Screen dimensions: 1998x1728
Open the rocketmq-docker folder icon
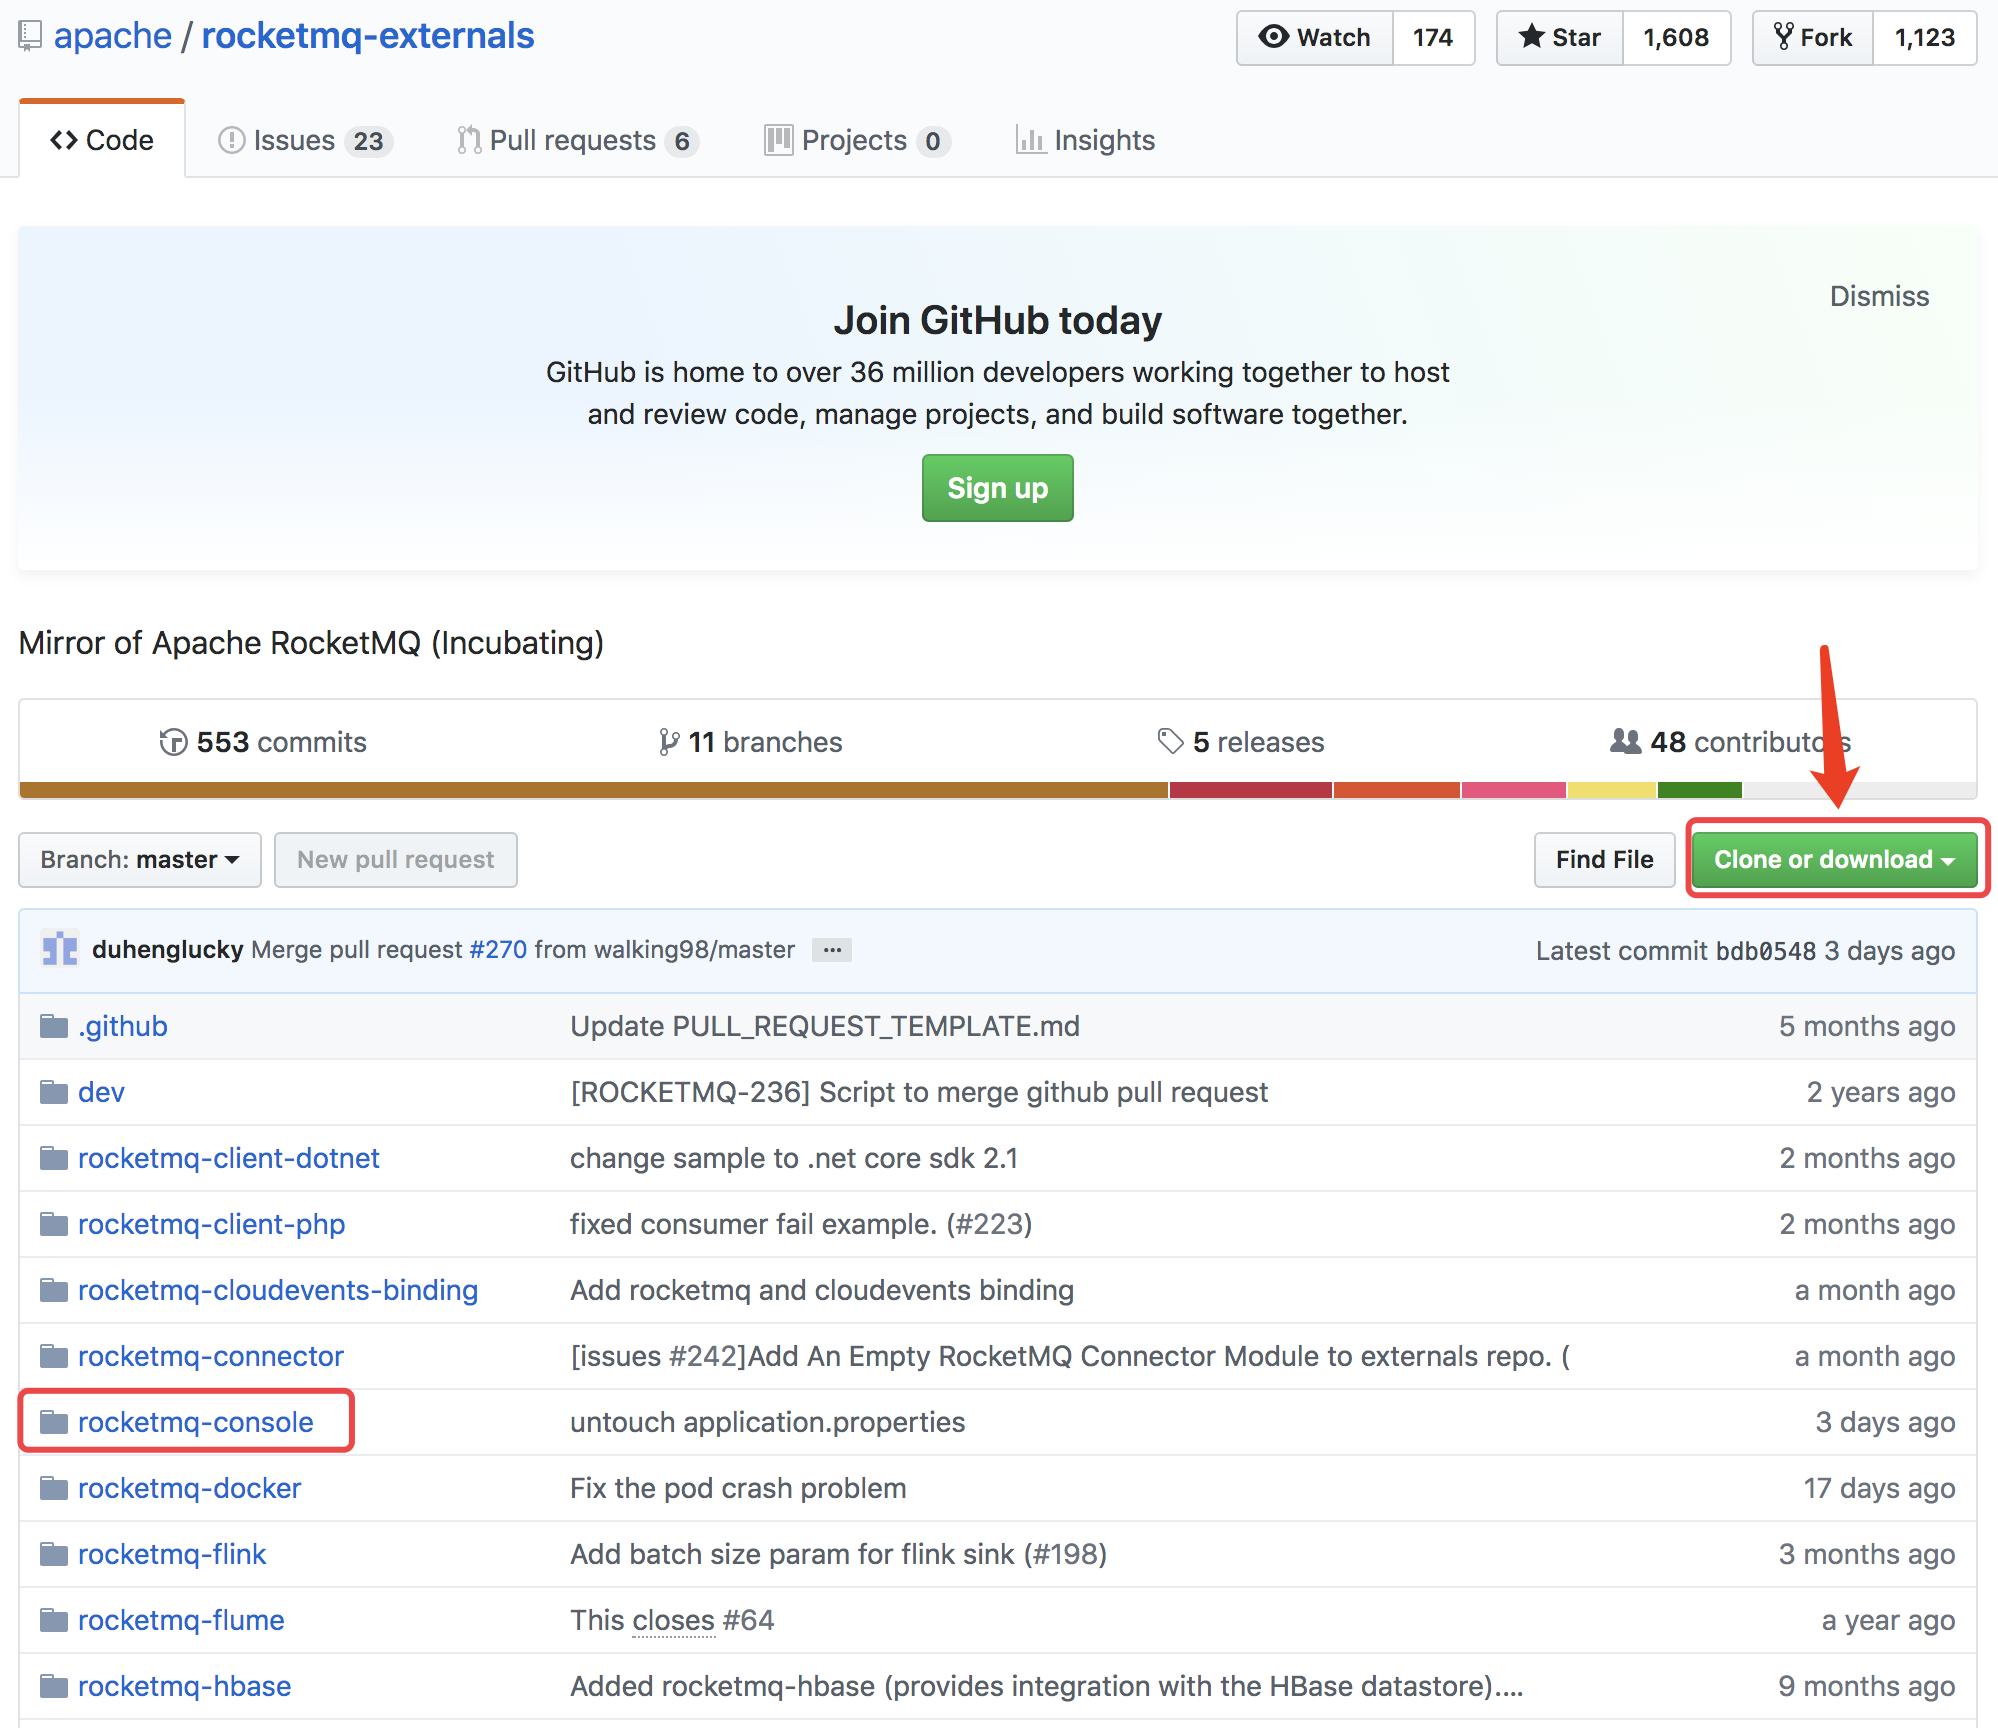click(54, 1488)
